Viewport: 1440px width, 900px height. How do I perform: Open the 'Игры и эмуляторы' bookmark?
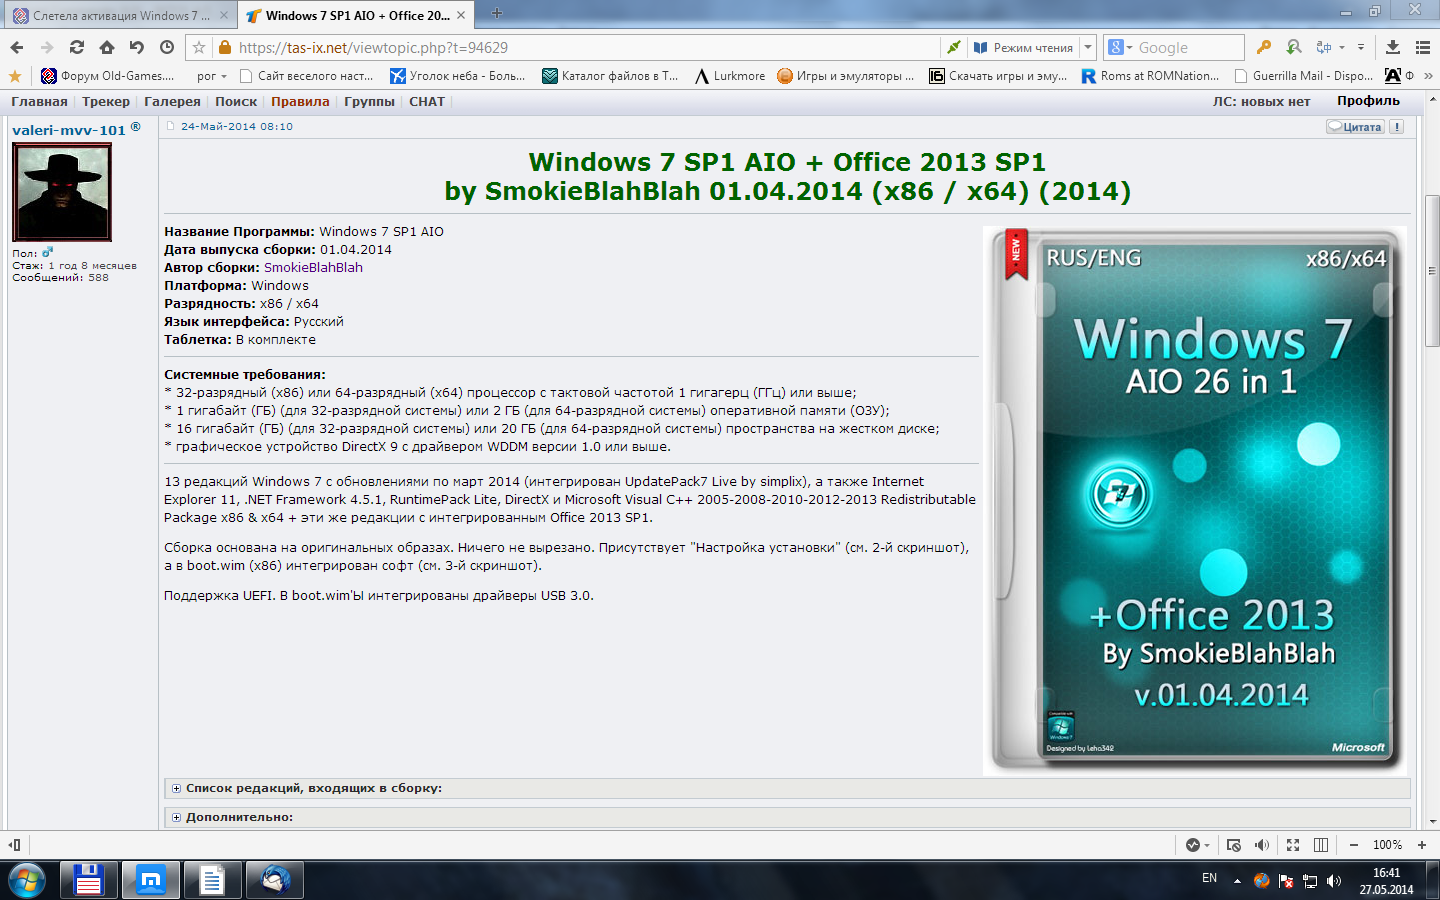coord(846,76)
